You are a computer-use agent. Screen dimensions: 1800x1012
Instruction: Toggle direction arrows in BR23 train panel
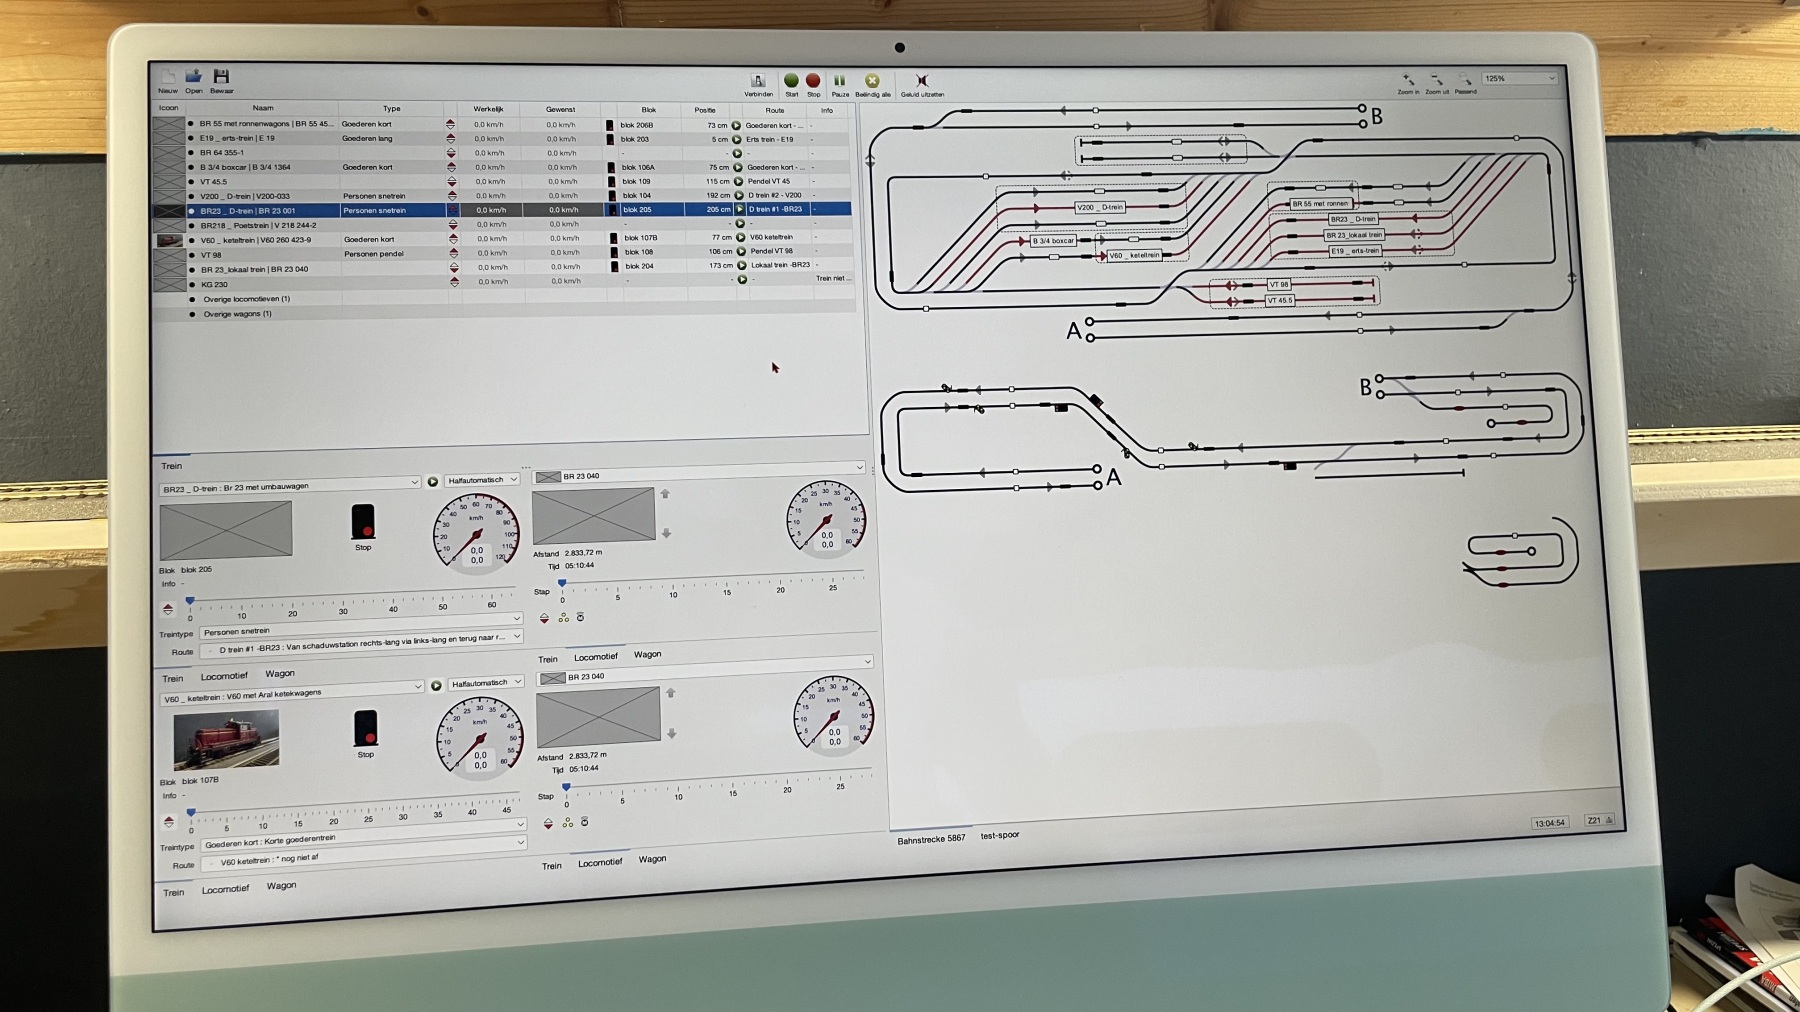(x=168, y=609)
